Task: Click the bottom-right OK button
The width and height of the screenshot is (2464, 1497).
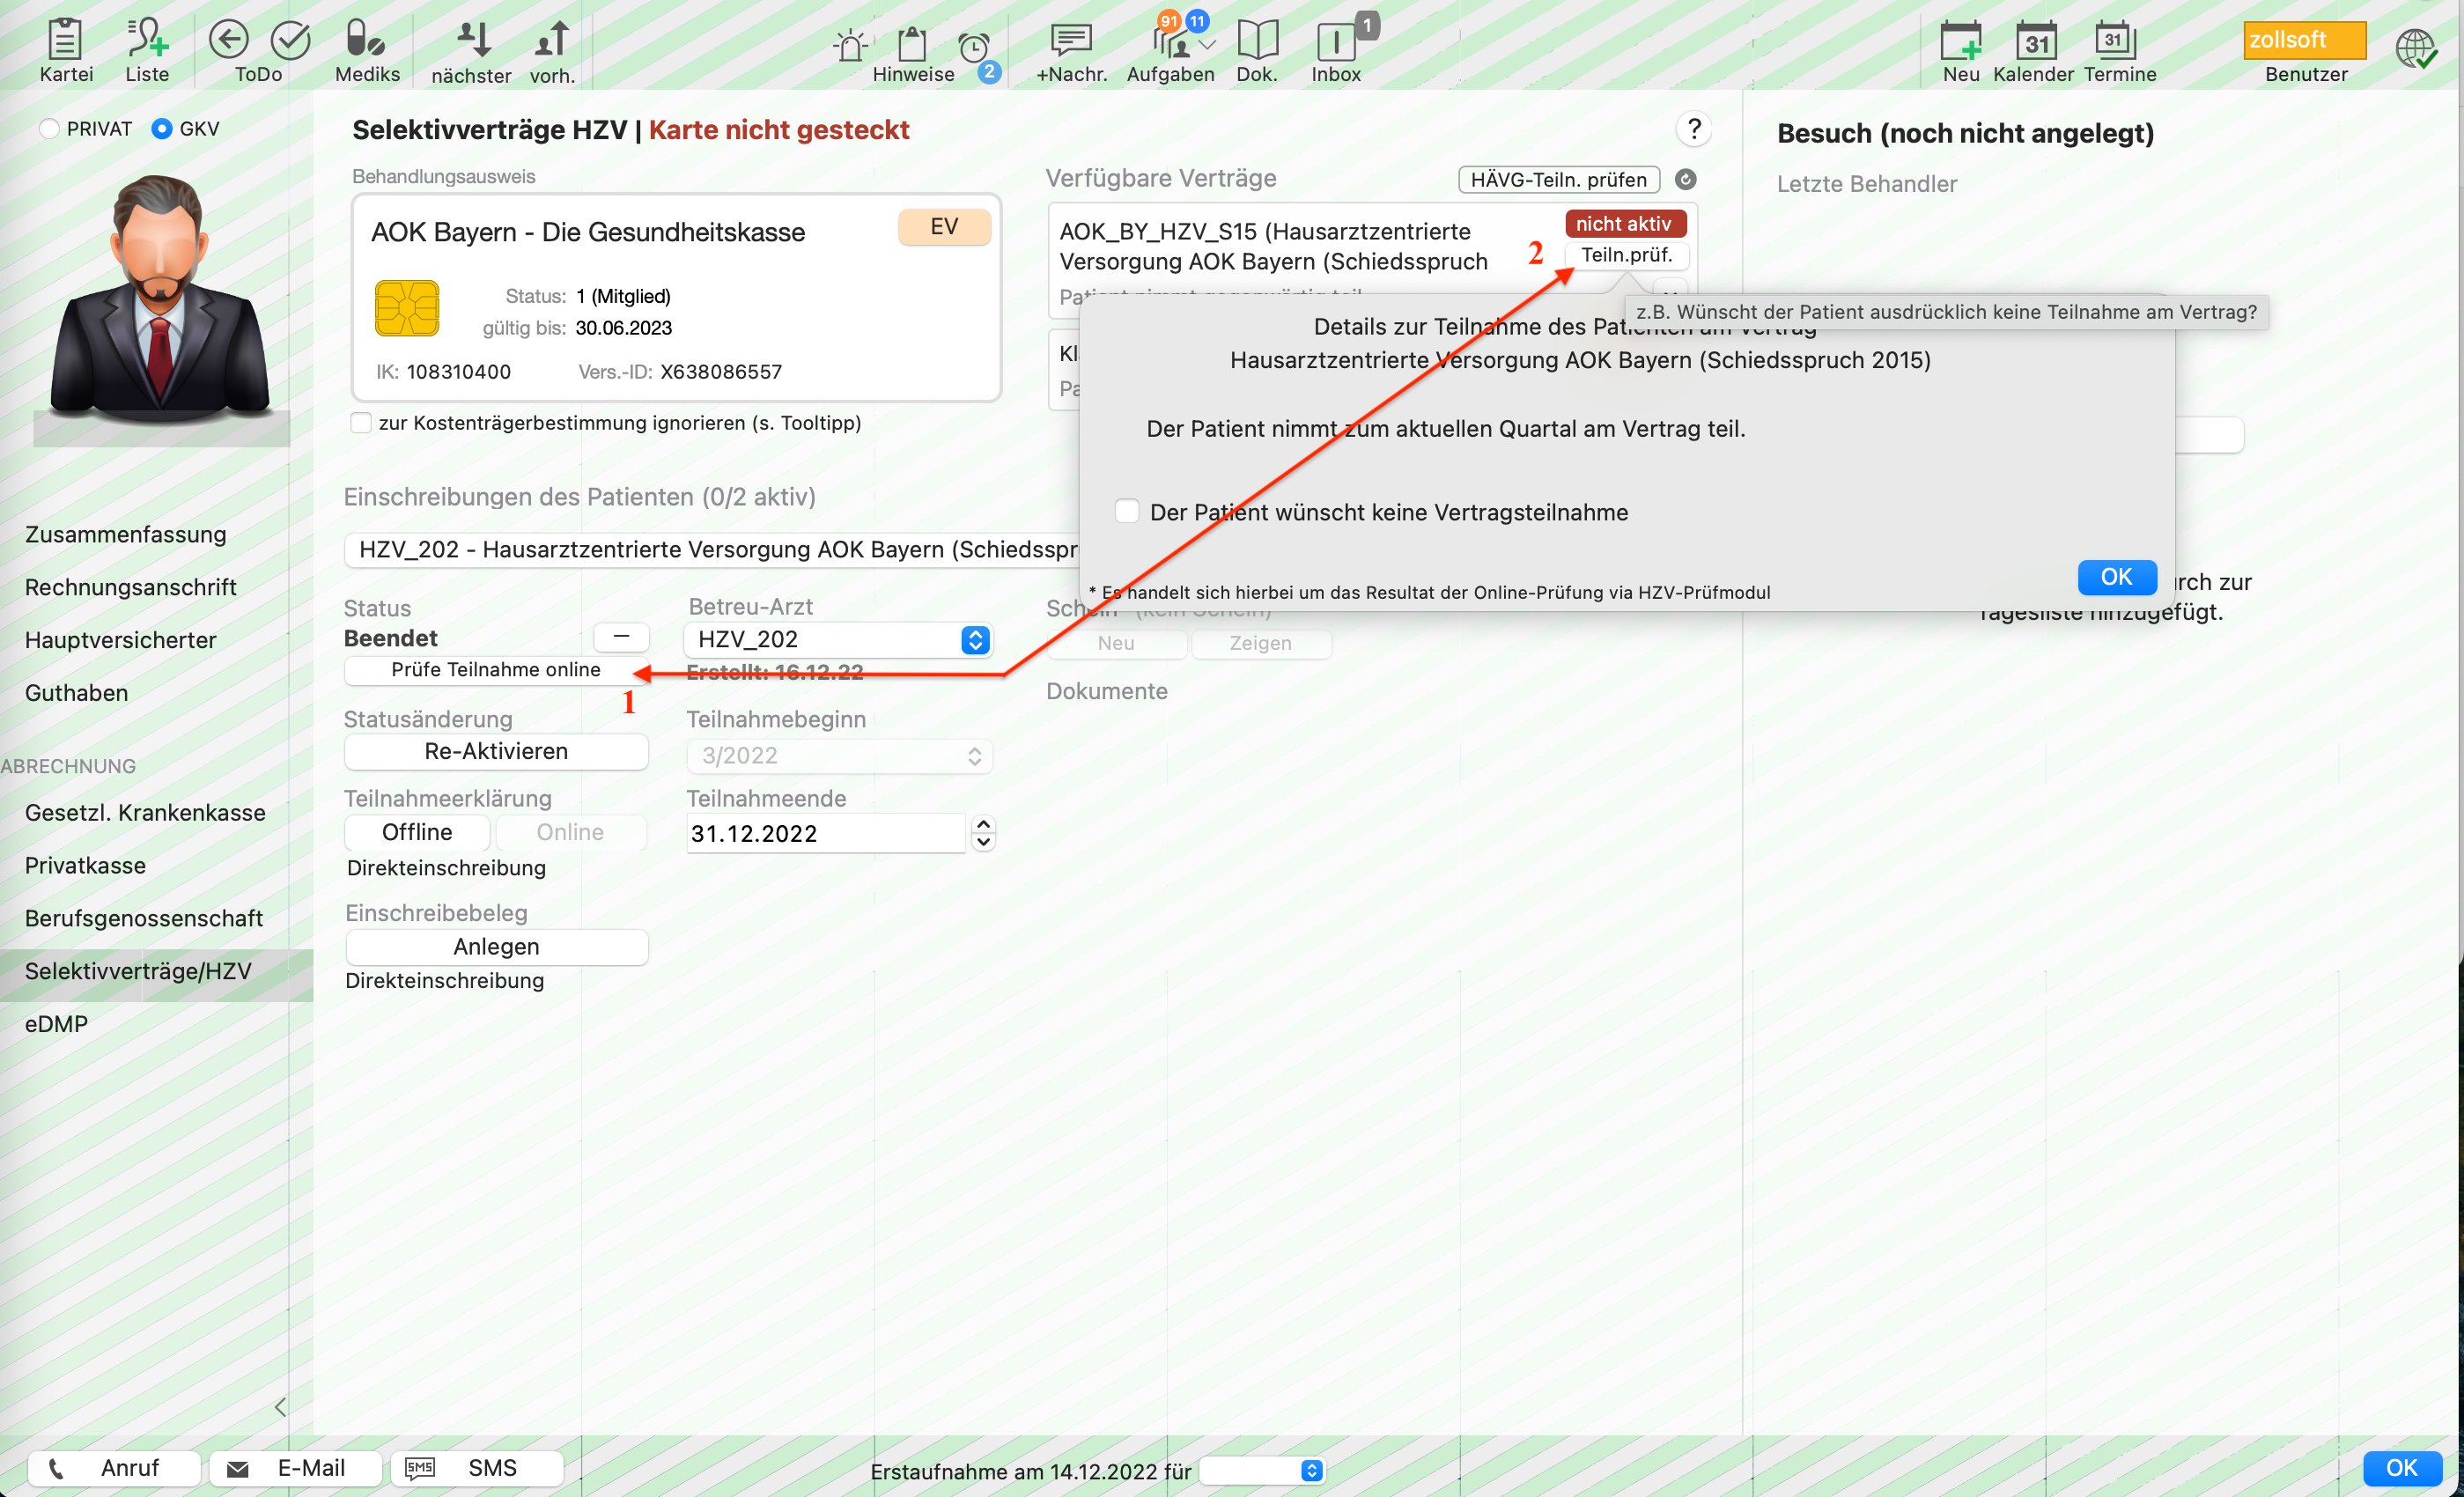Action: tap(2402, 1467)
